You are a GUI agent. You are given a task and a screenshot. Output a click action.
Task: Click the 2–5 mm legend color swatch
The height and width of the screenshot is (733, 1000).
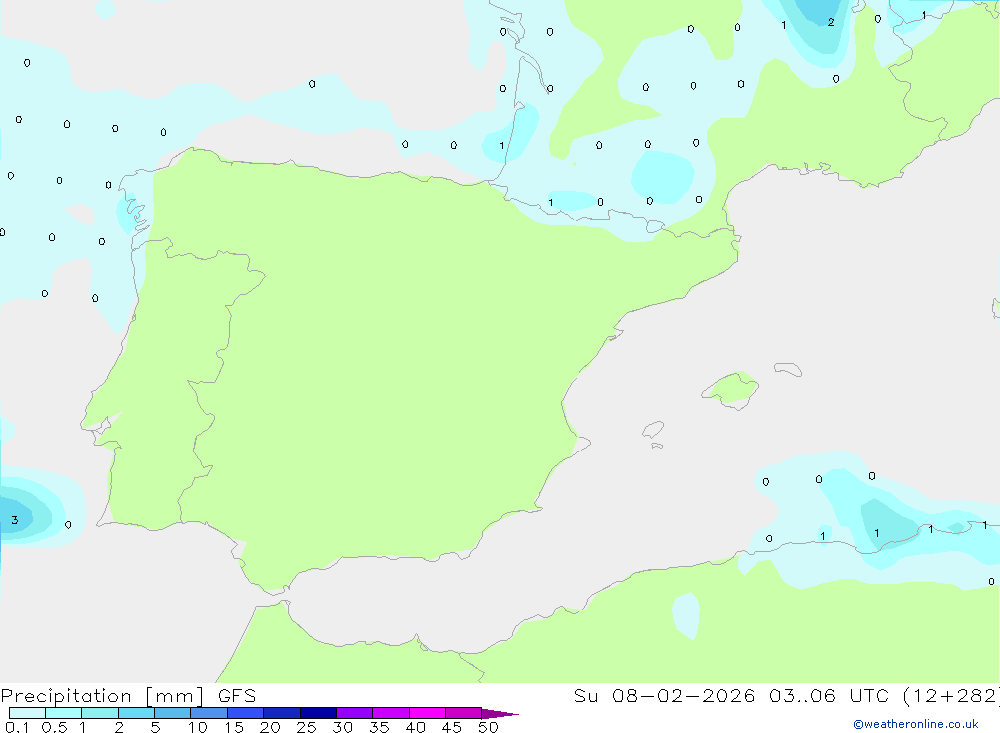pos(136,713)
